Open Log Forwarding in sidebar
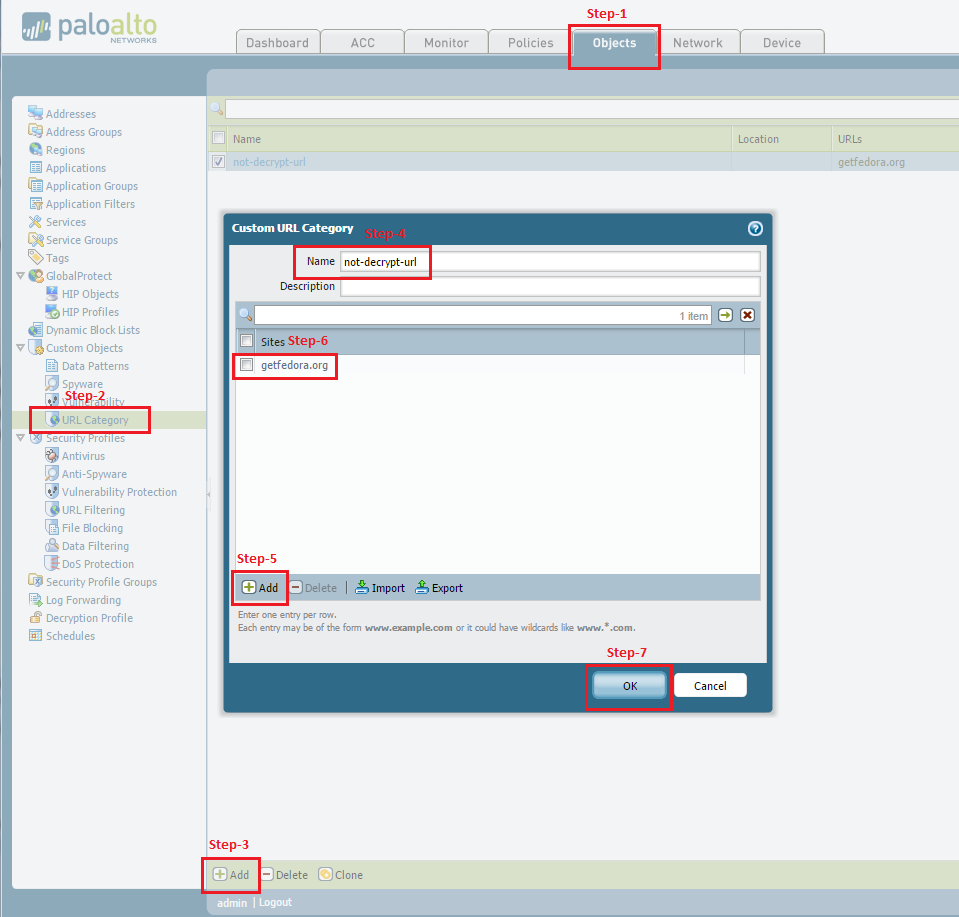This screenshot has width=959, height=917. tap(83, 600)
